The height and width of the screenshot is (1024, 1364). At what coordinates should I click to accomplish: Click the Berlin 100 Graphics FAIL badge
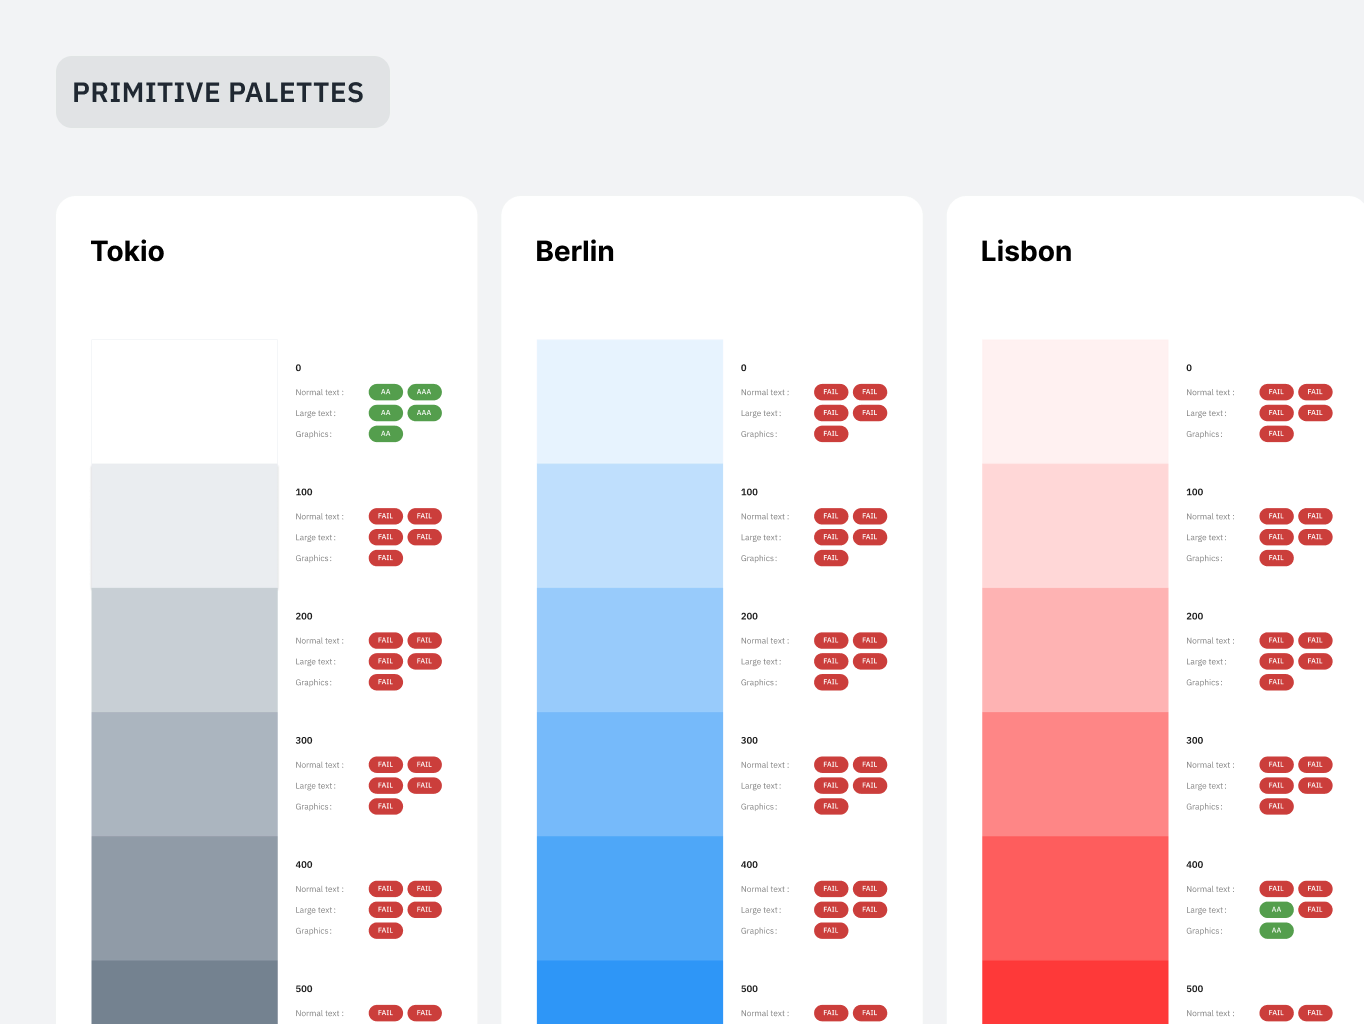(x=831, y=558)
